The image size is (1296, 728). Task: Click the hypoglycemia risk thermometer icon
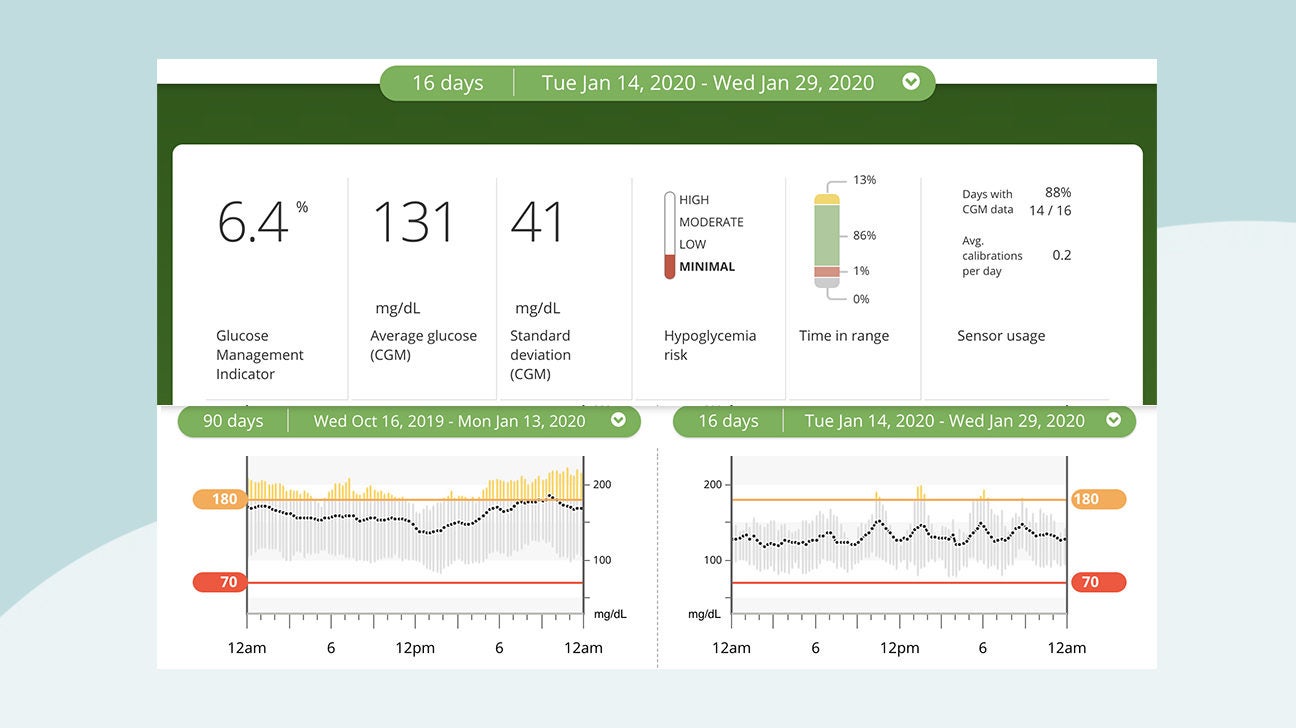[x=670, y=235]
